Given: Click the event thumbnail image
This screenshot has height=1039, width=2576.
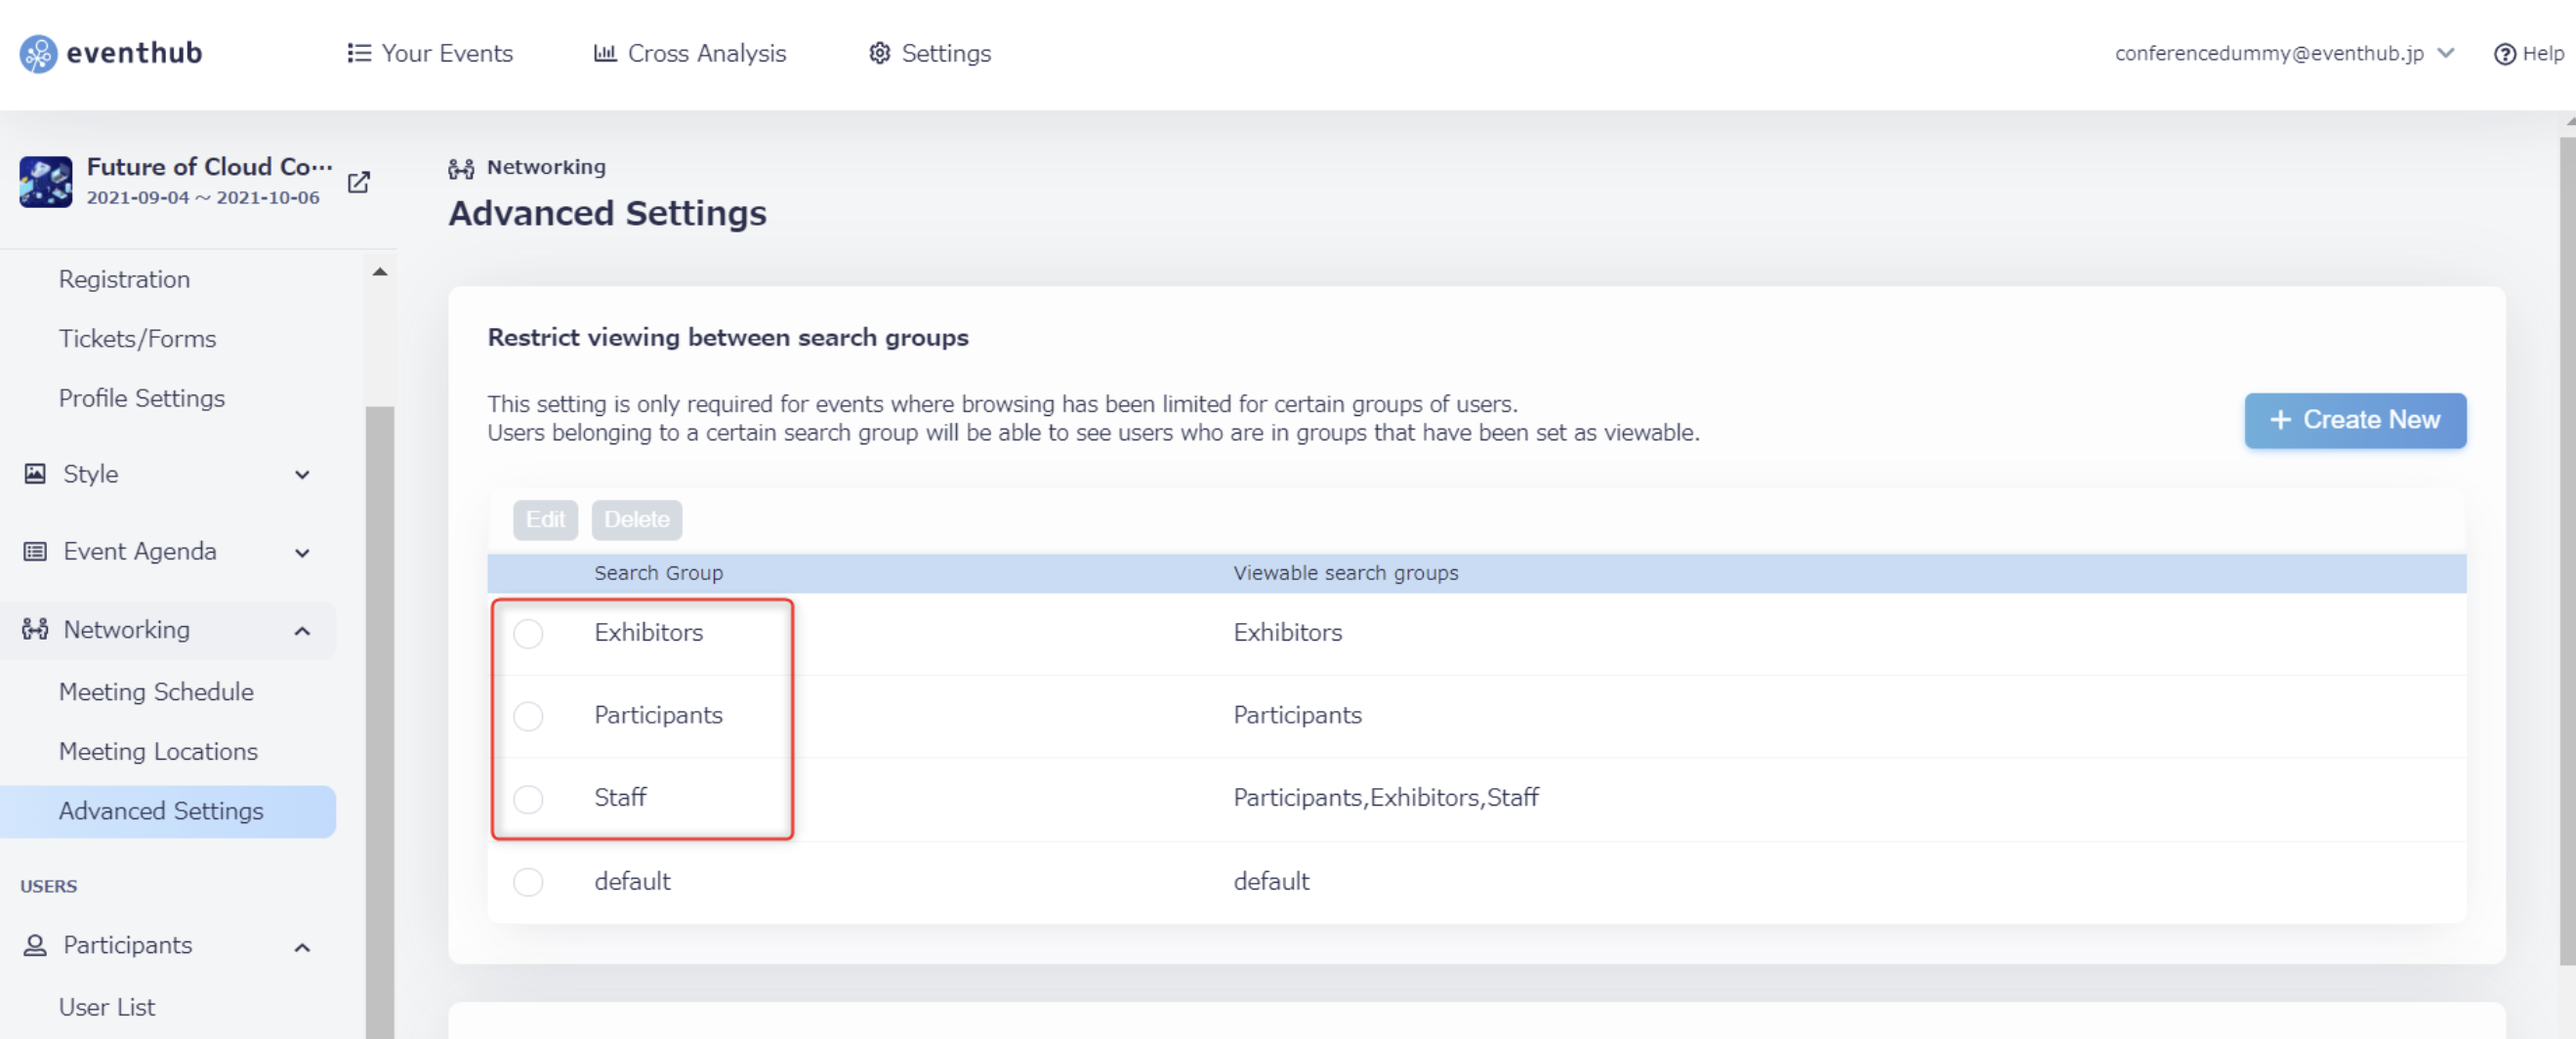Looking at the screenshot, I should coord(46,181).
